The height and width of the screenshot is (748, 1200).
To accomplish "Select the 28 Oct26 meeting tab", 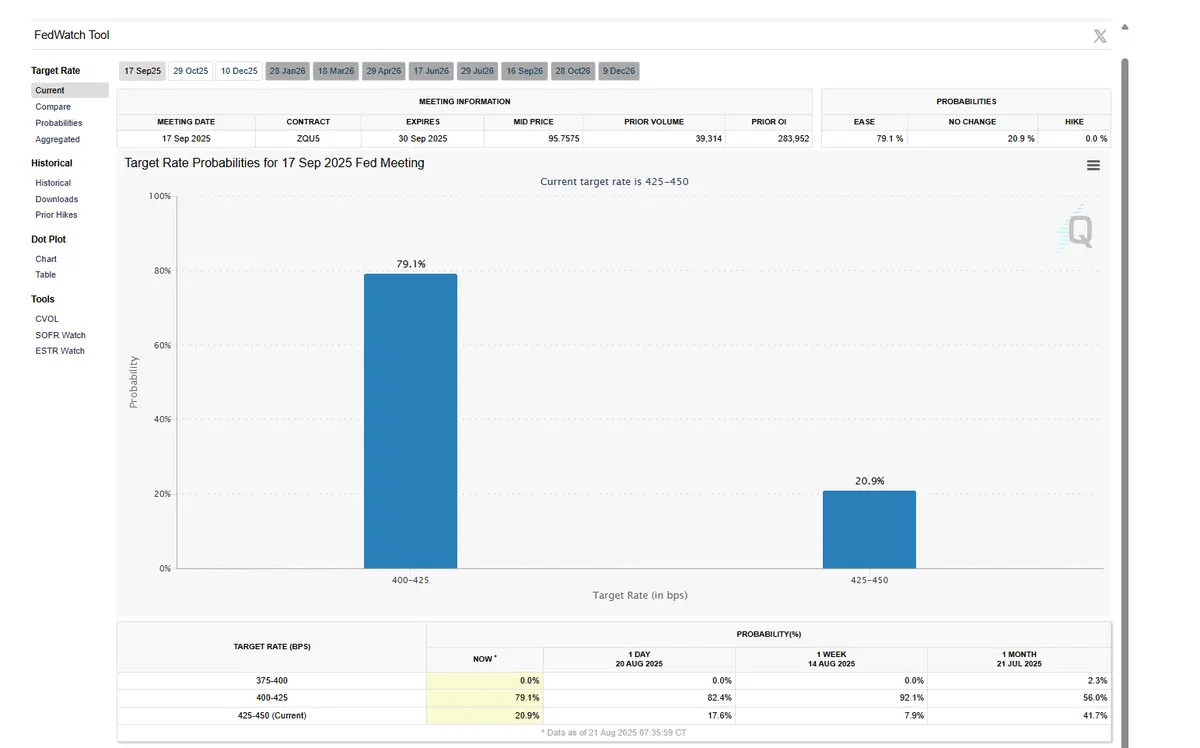I will pyautogui.click(x=573, y=71).
